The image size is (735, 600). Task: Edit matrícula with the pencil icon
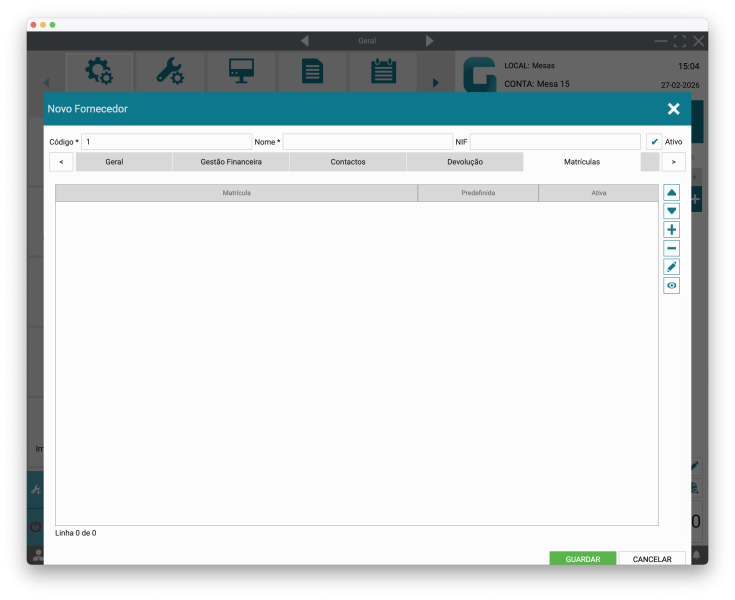click(671, 267)
